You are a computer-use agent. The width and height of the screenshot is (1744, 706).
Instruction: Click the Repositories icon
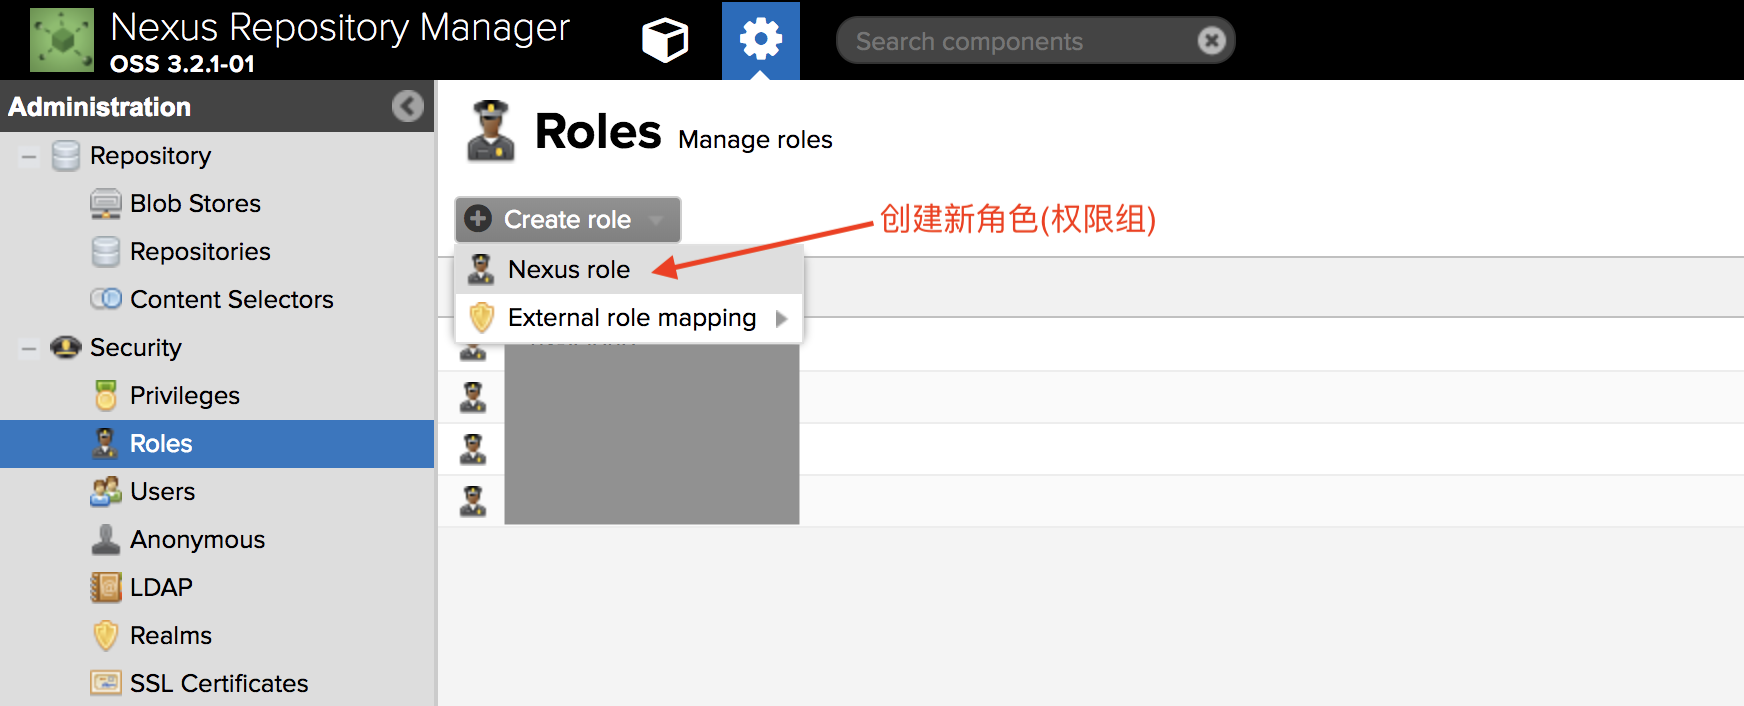(x=106, y=252)
